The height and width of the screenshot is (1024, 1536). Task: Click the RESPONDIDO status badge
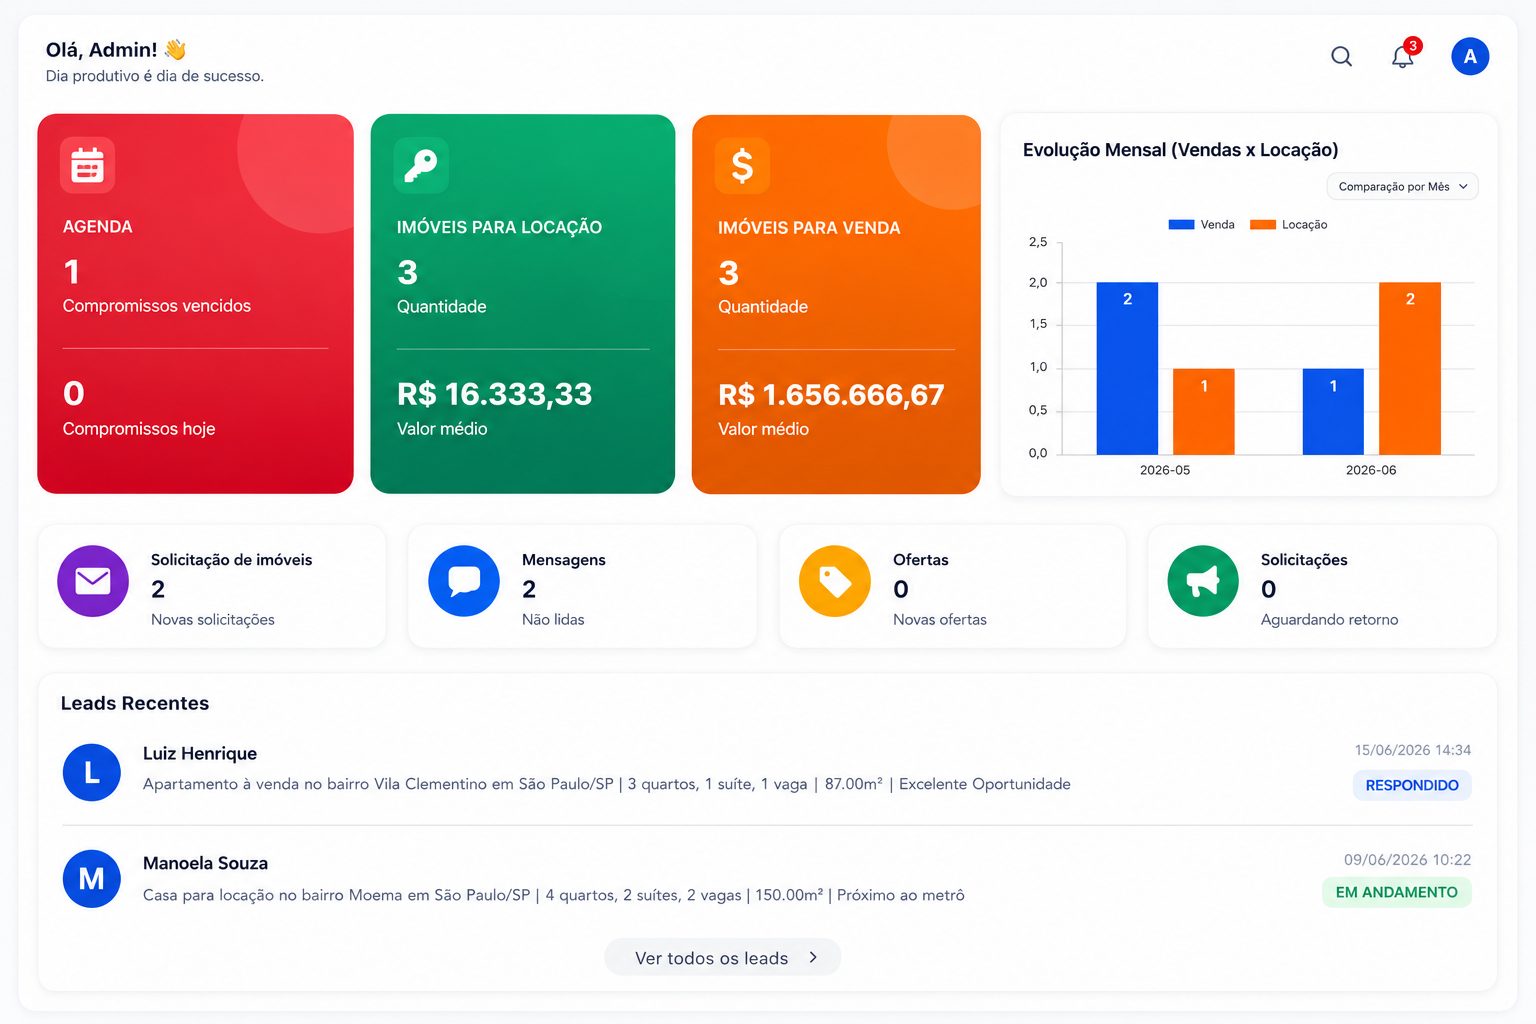pyautogui.click(x=1412, y=785)
